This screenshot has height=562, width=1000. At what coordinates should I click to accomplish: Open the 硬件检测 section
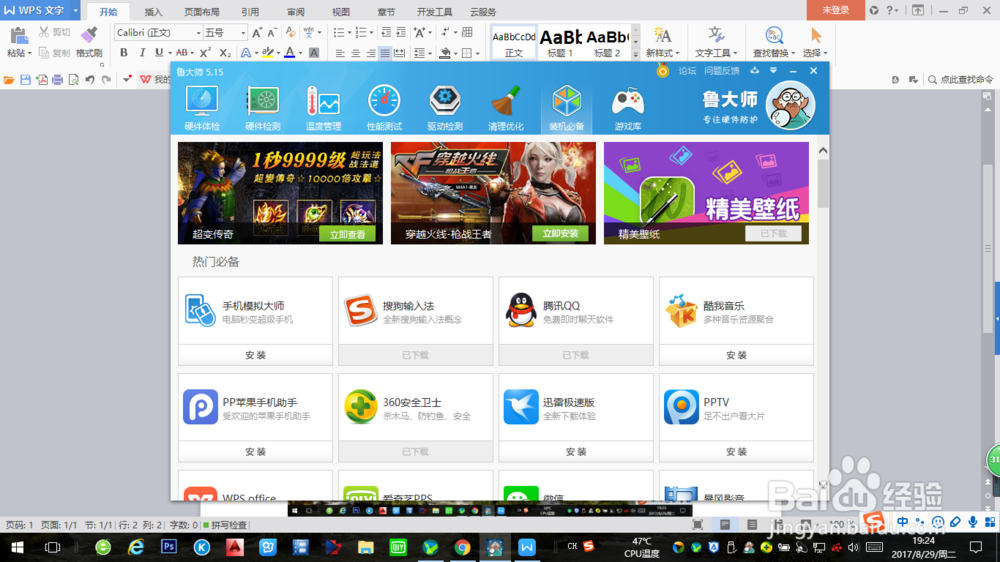tap(263, 107)
